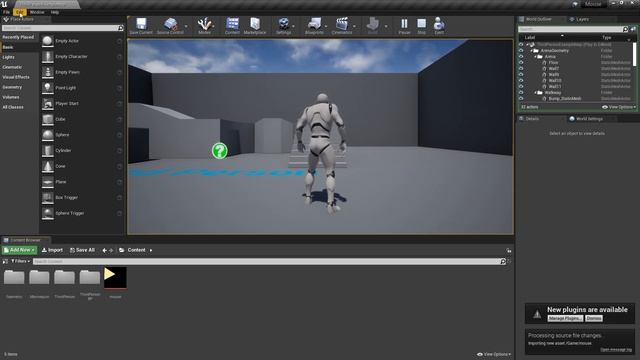
Task: Pause the play-in-editor session
Action: (x=404, y=24)
